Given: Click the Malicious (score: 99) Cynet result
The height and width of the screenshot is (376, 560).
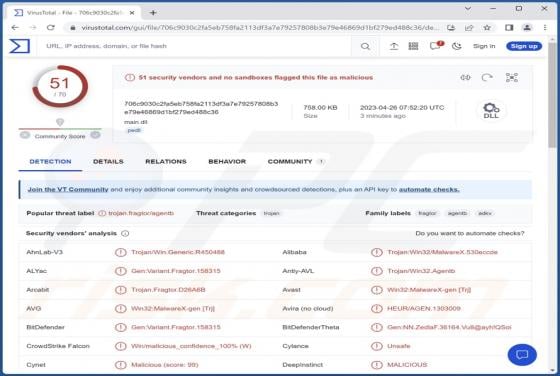Looking at the screenshot, I should pyautogui.click(x=165, y=365).
